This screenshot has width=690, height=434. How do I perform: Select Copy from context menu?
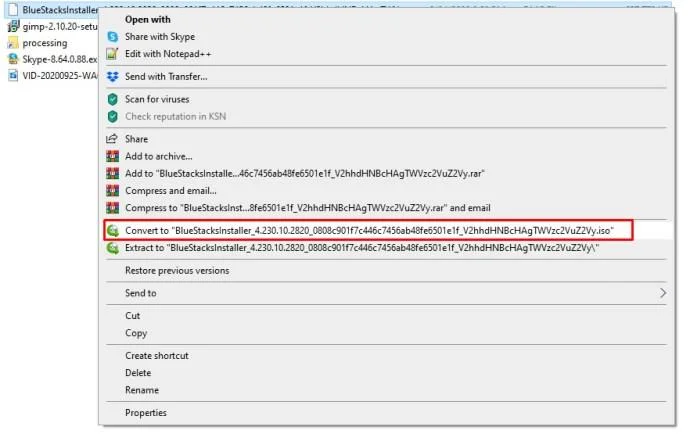136,333
